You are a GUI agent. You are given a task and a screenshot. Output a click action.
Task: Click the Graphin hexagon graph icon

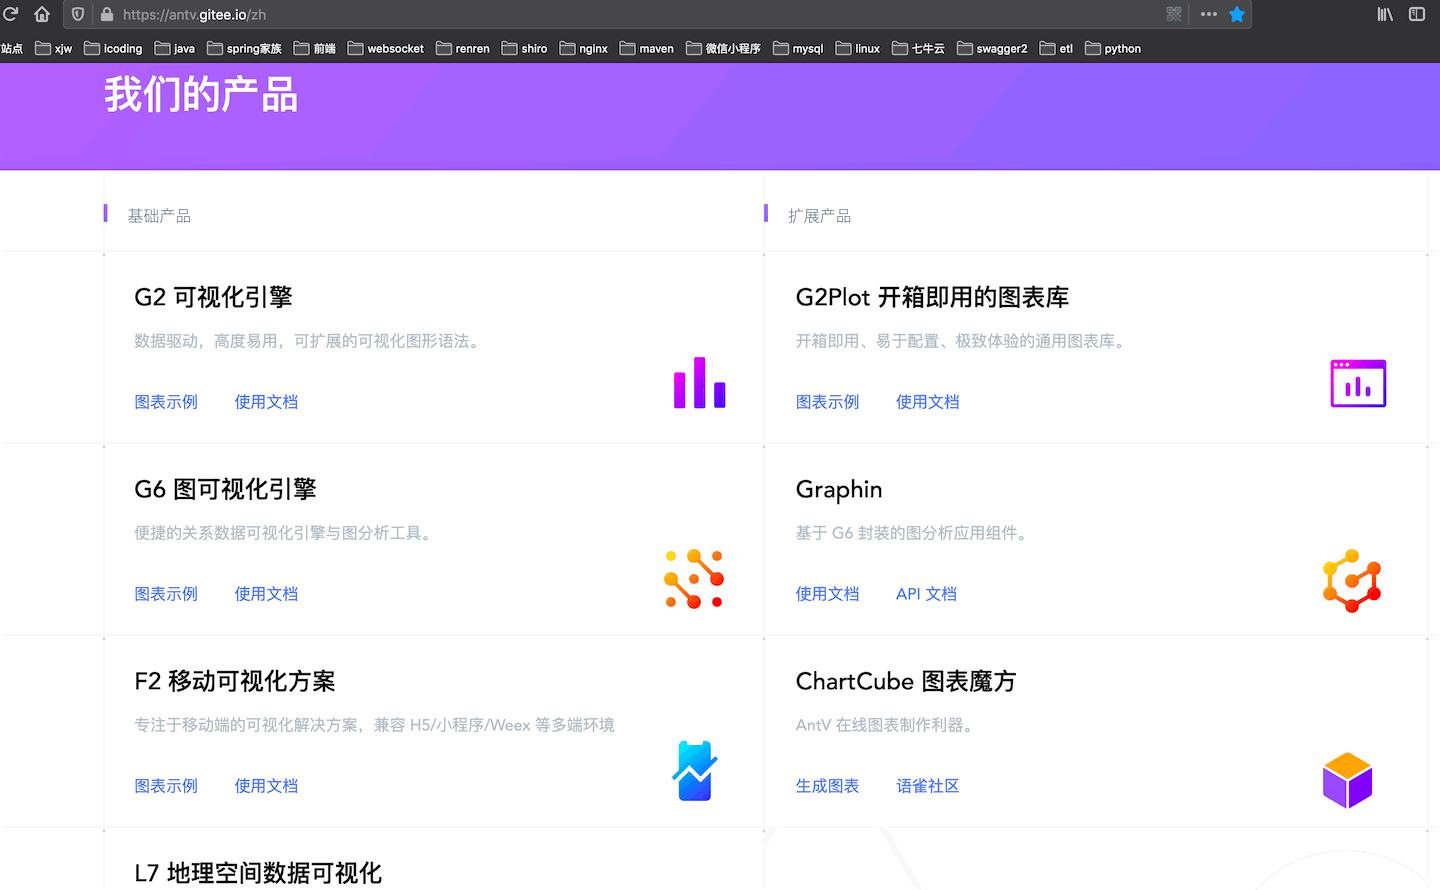tap(1352, 580)
